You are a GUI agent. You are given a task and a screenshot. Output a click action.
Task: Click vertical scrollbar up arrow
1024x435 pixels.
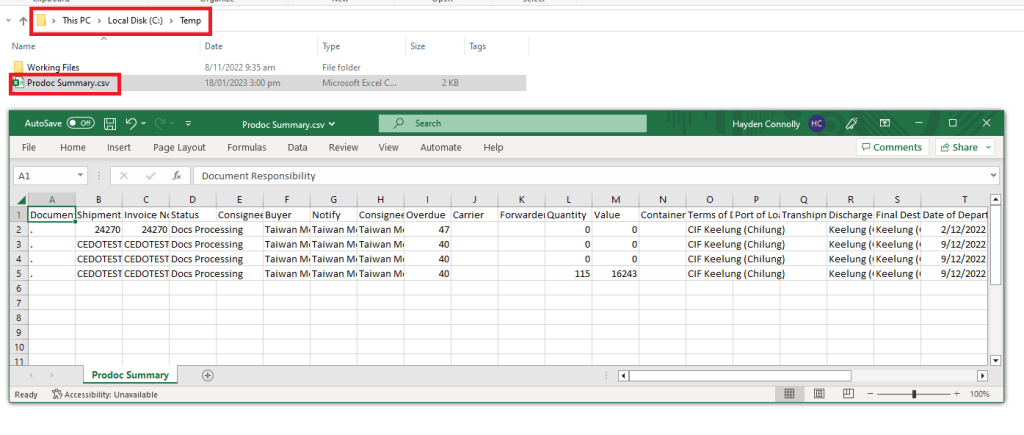(995, 199)
